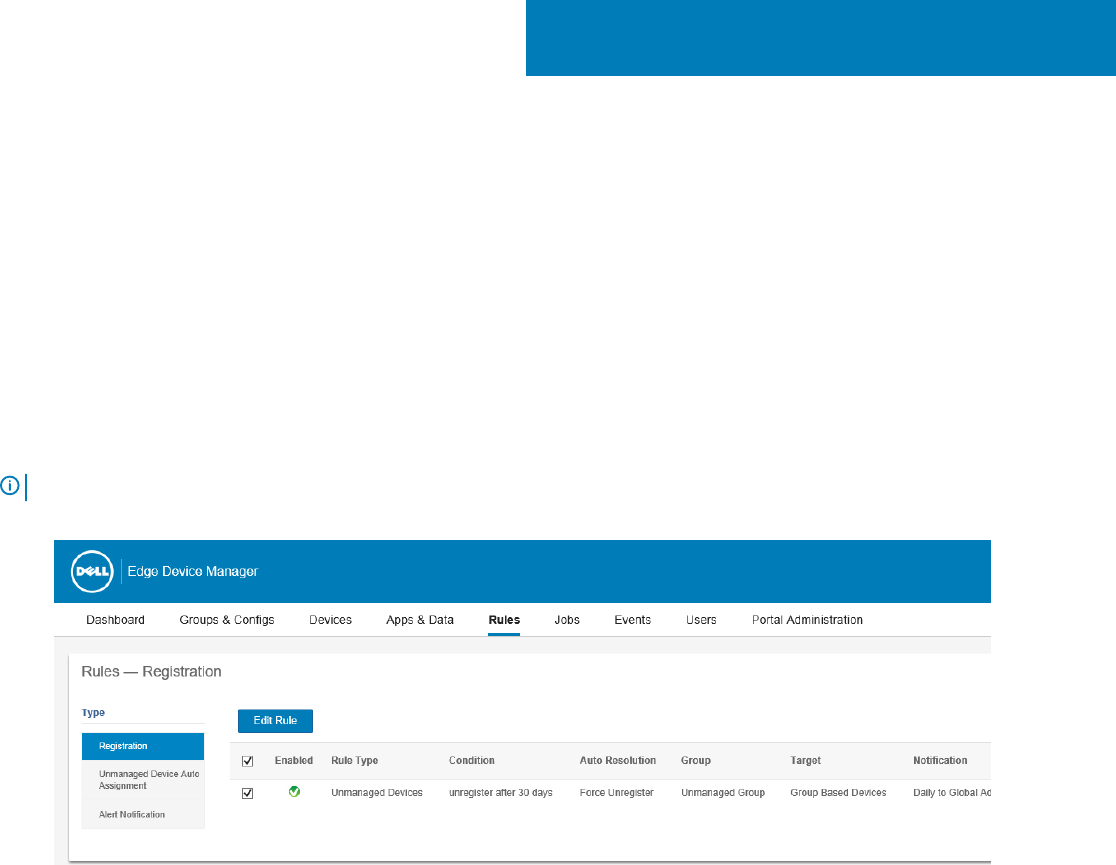Open the Dashboard tab
The image size is (1116, 865).
(x=115, y=620)
